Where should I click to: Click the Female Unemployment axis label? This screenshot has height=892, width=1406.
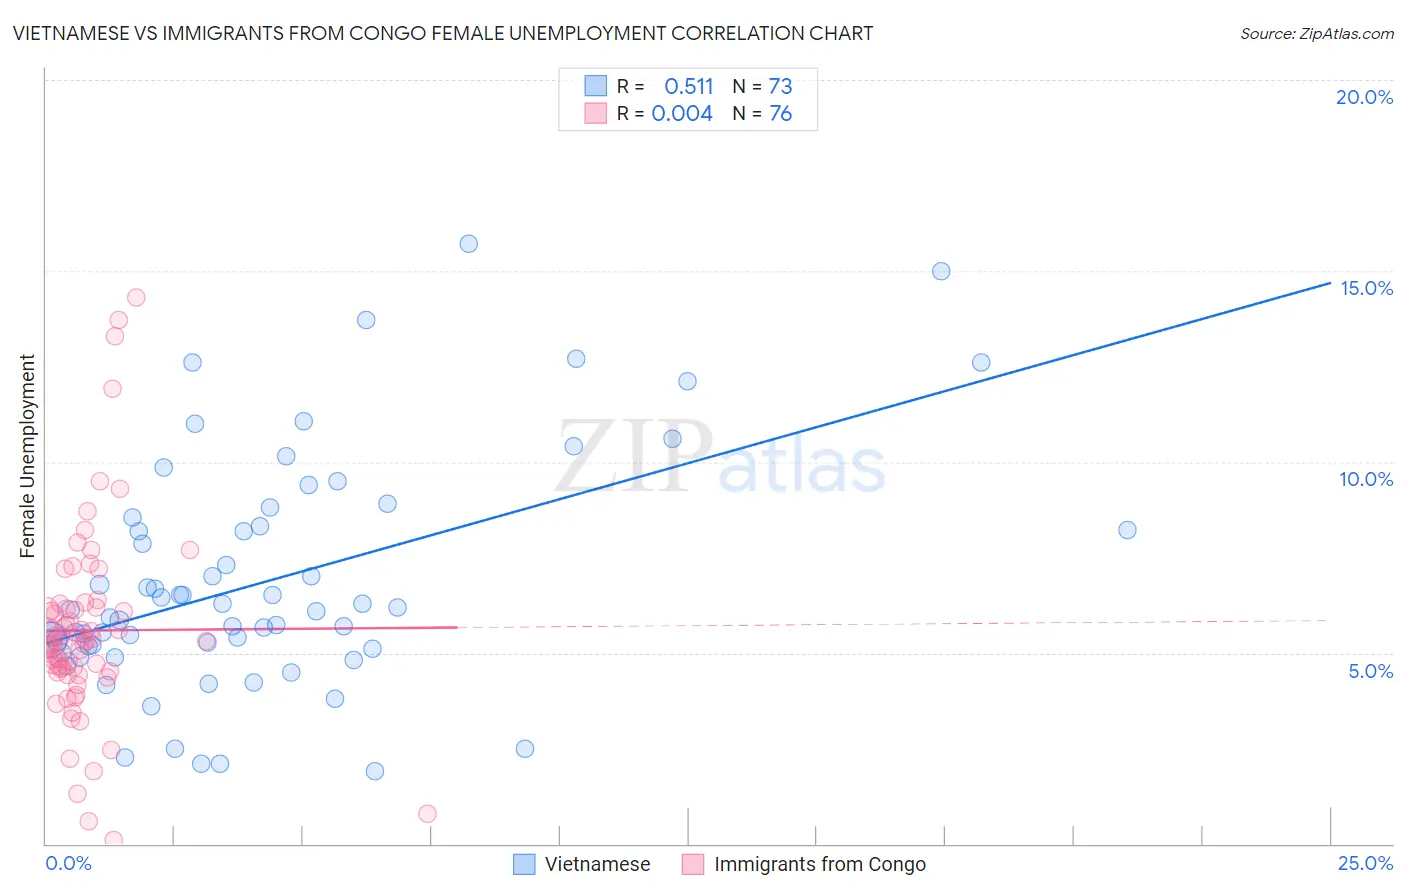(x=27, y=455)
